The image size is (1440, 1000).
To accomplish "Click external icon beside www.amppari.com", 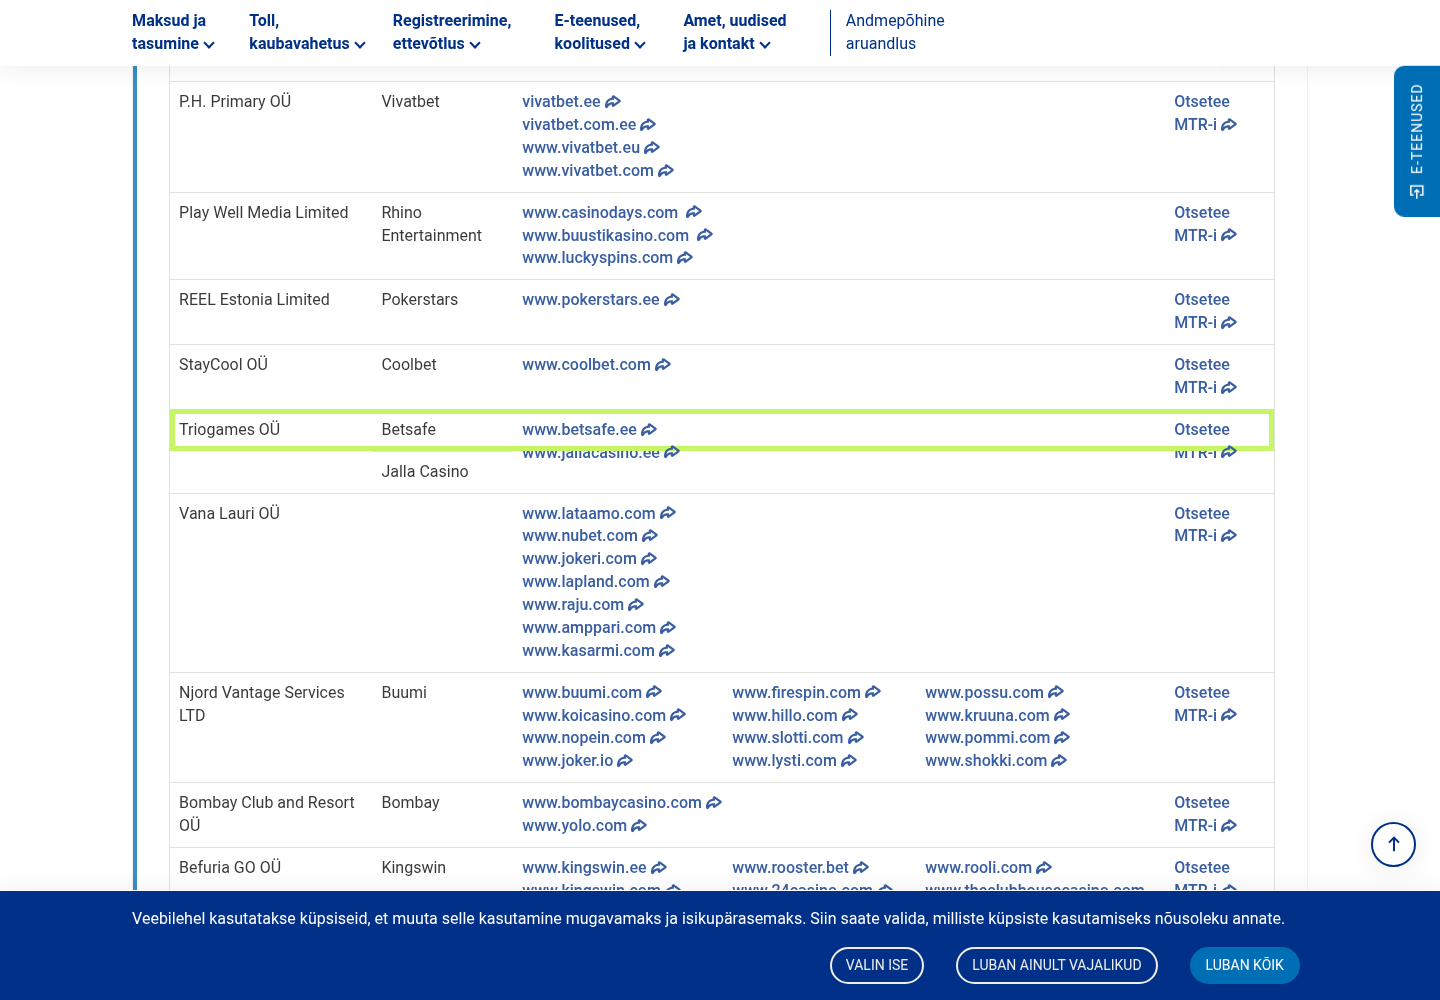I will (668, 628).
